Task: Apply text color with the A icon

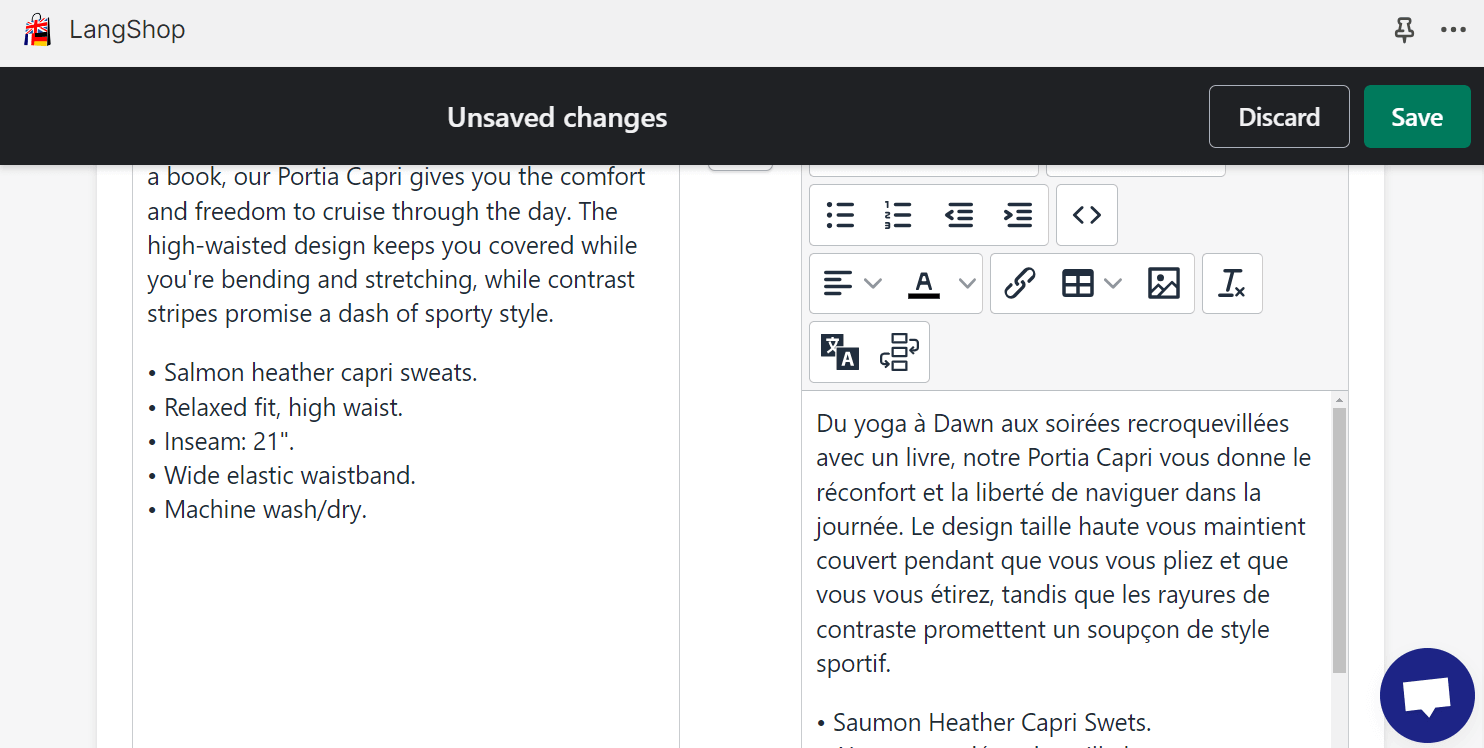Action: coord(924,284)
